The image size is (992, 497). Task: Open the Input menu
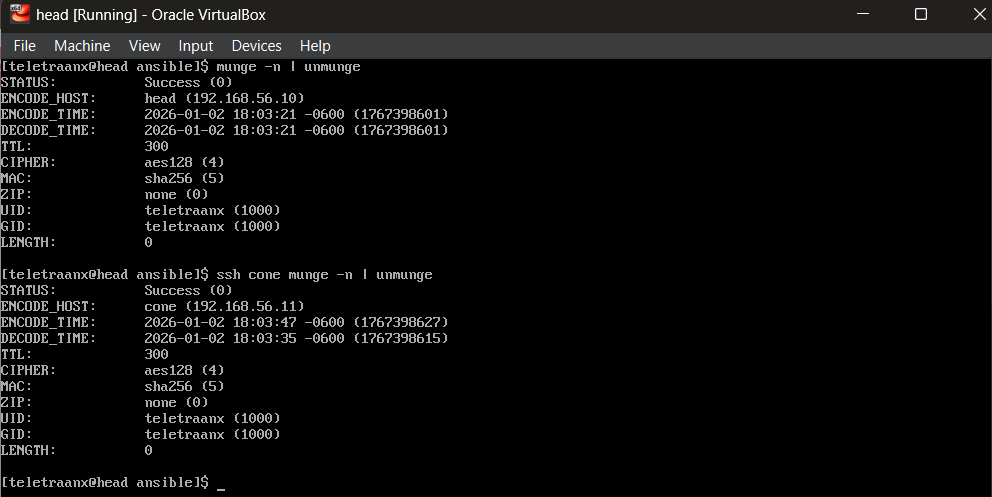195,46
